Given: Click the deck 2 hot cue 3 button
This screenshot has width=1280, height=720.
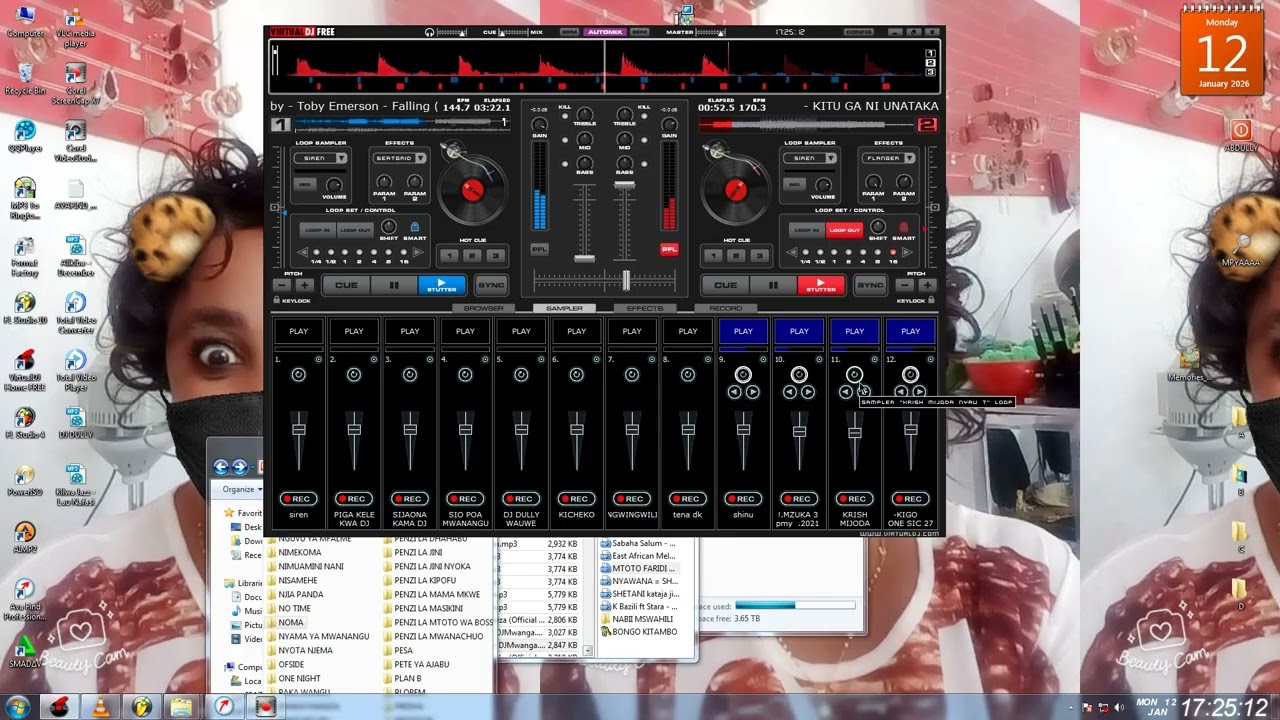Looking at the screenshot, I should pyautogui.click(x=760, y=255).
